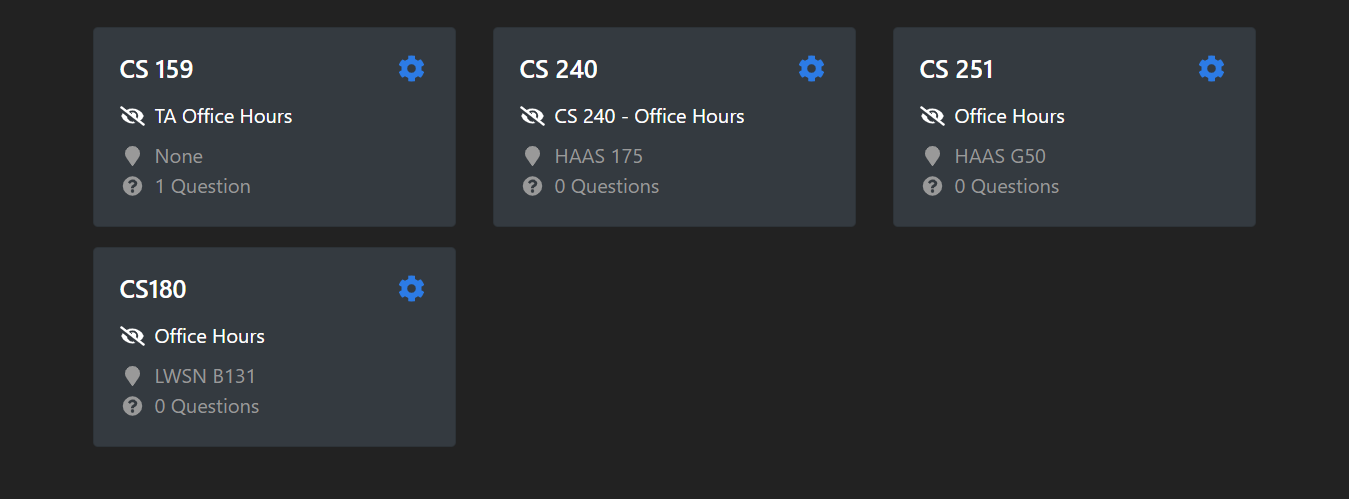
Task: Click the HAAS G50 location text
Action: tap(1000, 157)
